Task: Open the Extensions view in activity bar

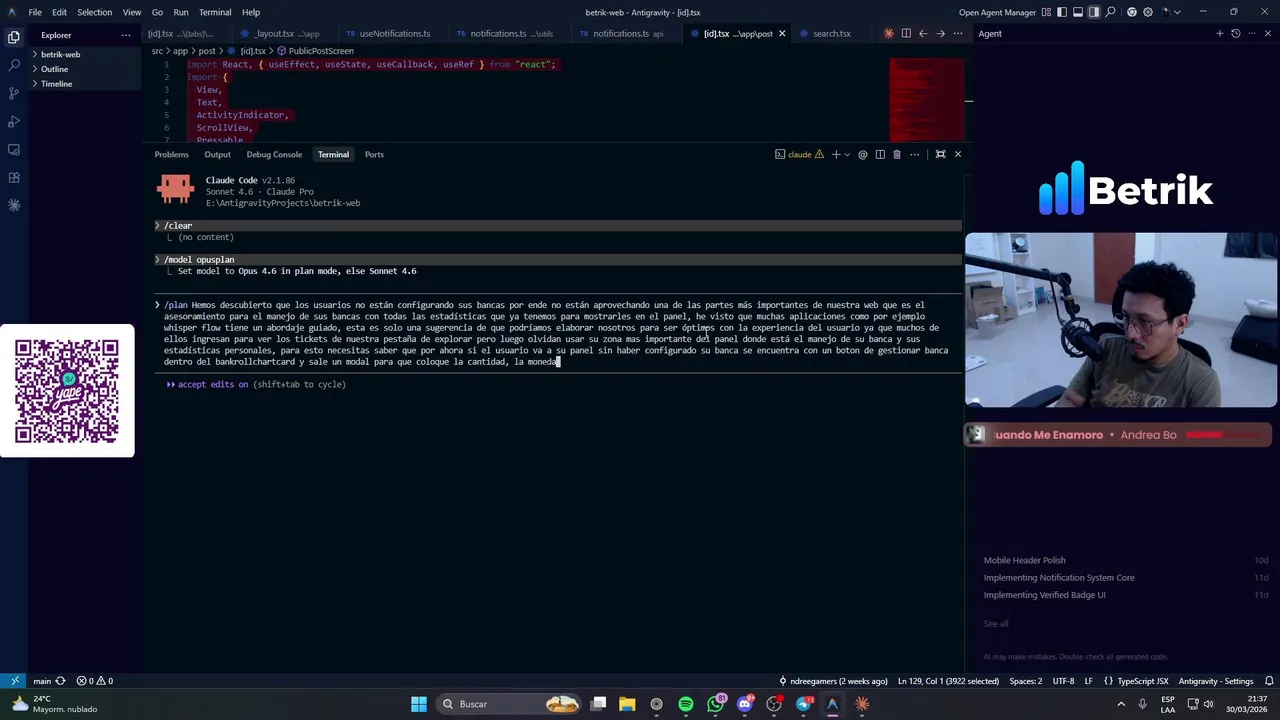Action: tap(14, 177)
